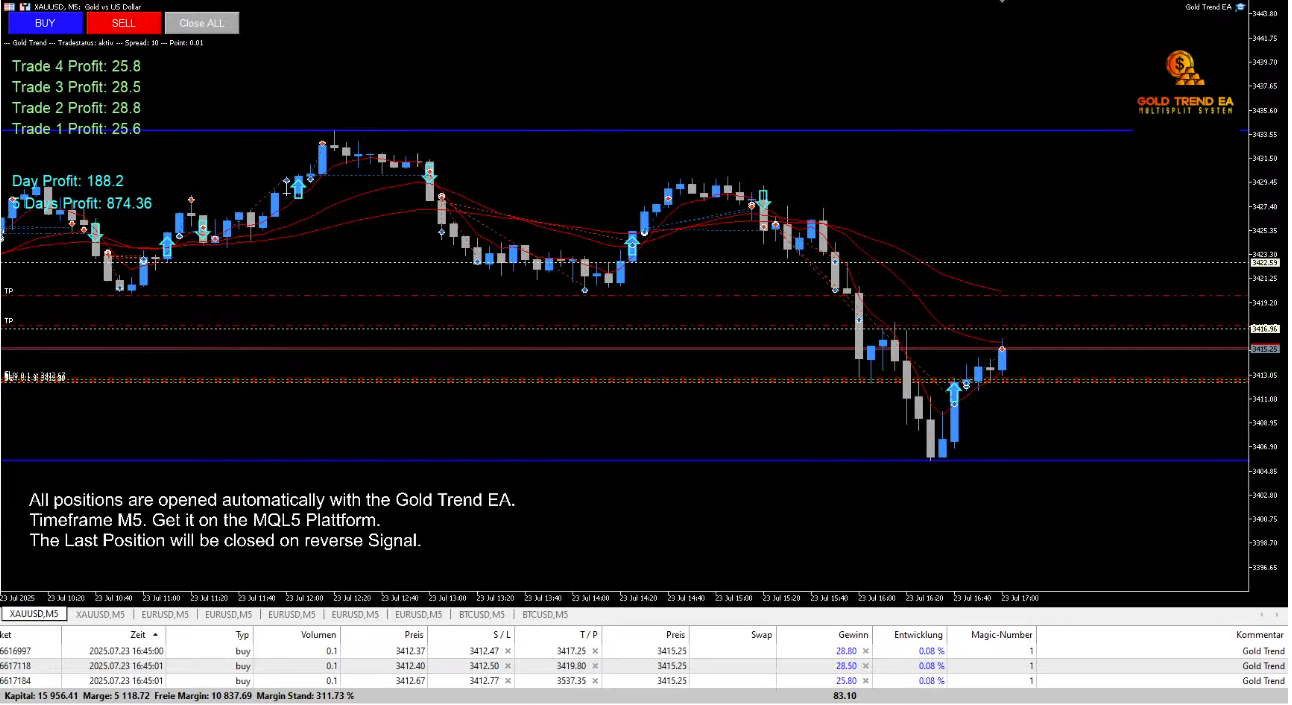
Task: Click the grey Close ALL button
Action: coord(201,23)
